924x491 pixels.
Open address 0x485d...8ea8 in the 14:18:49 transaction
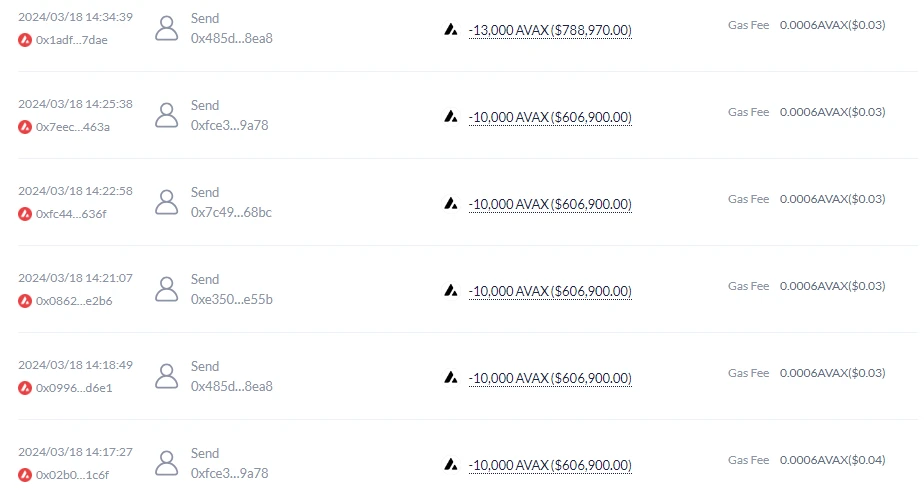pyautogui.click(x=231, y=387)
